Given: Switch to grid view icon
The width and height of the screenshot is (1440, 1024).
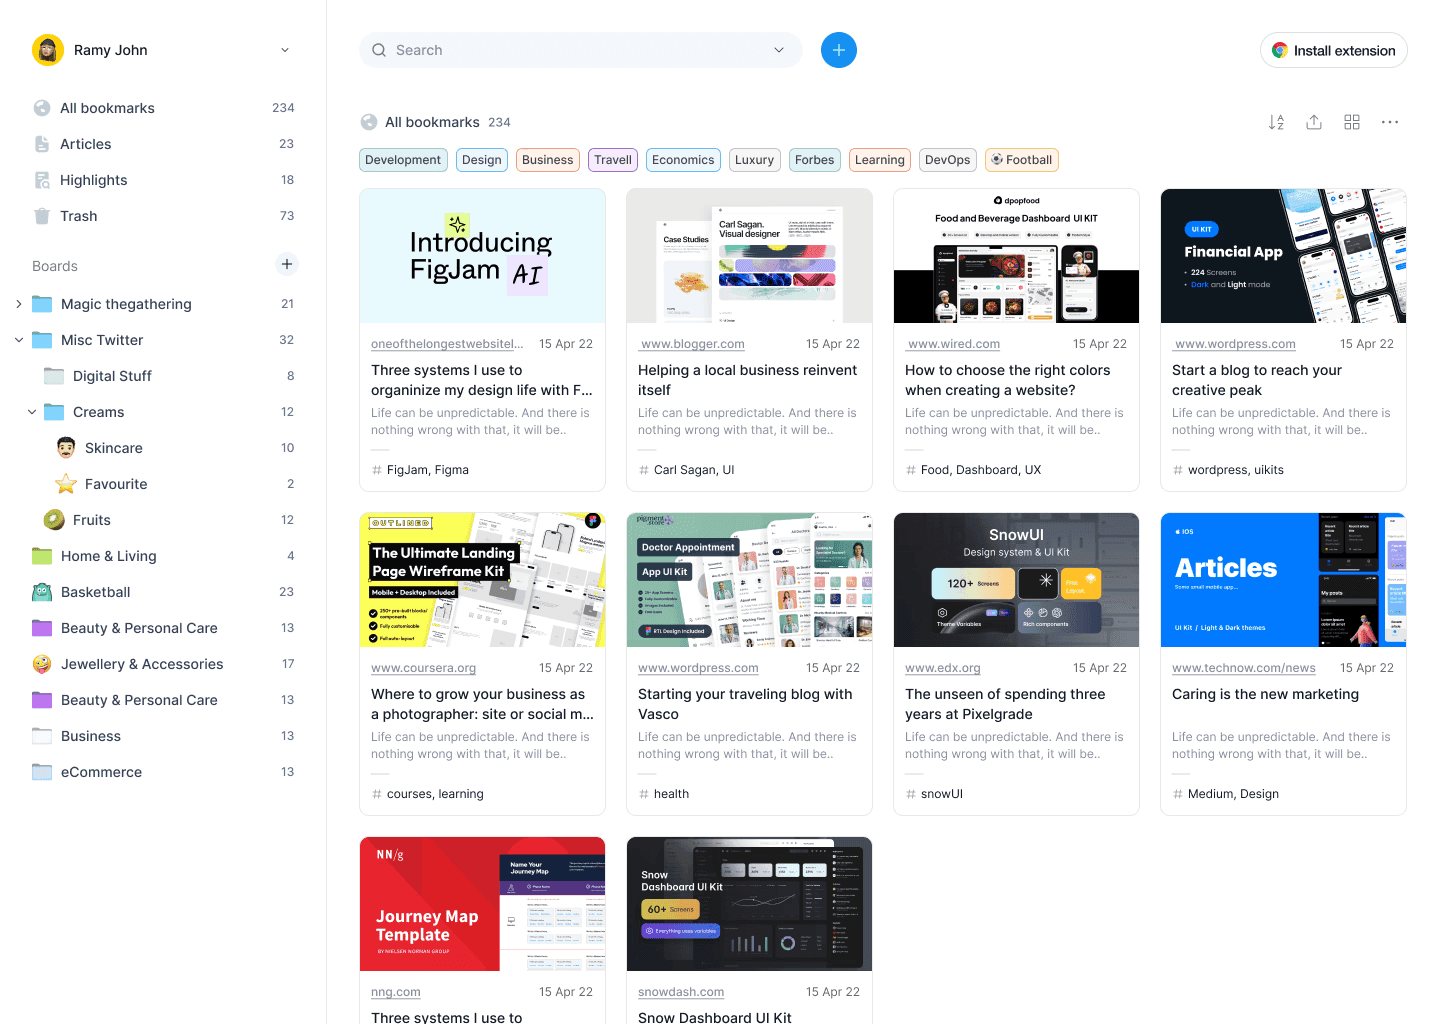Looking at the screenshot, I should point(1352,122).
